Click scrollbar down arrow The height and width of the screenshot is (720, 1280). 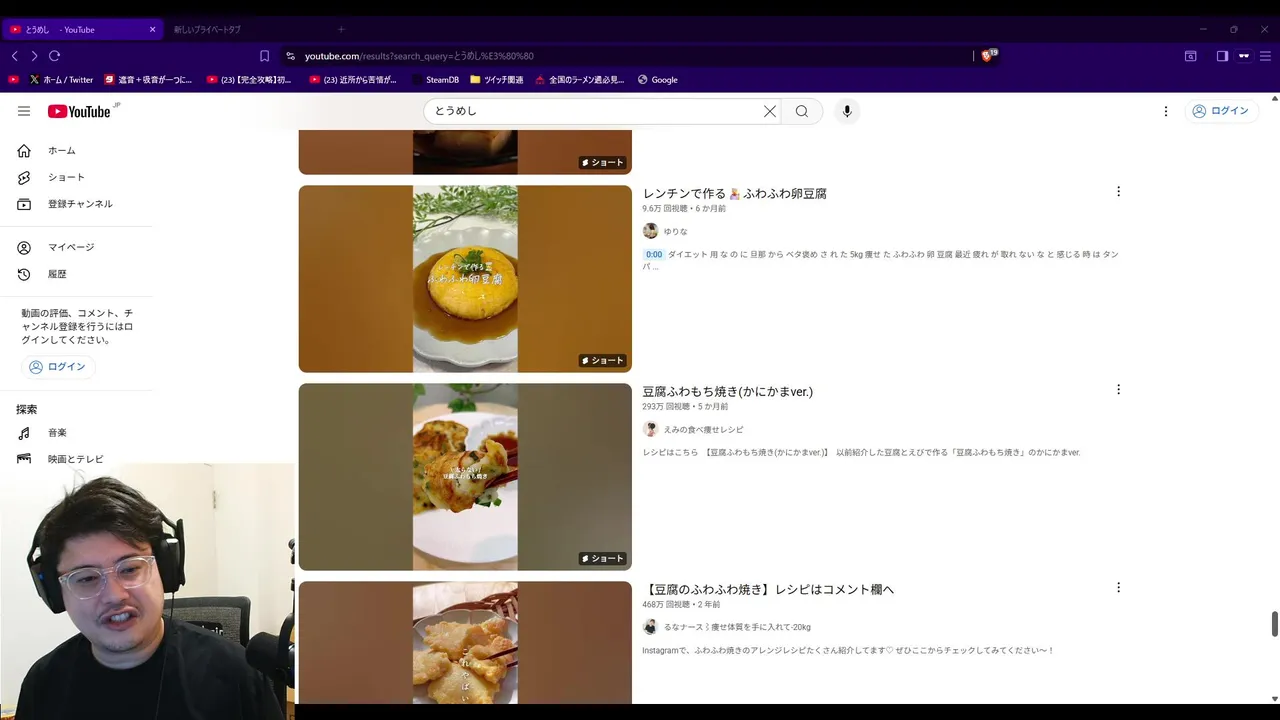click(x=1274, y=698)
